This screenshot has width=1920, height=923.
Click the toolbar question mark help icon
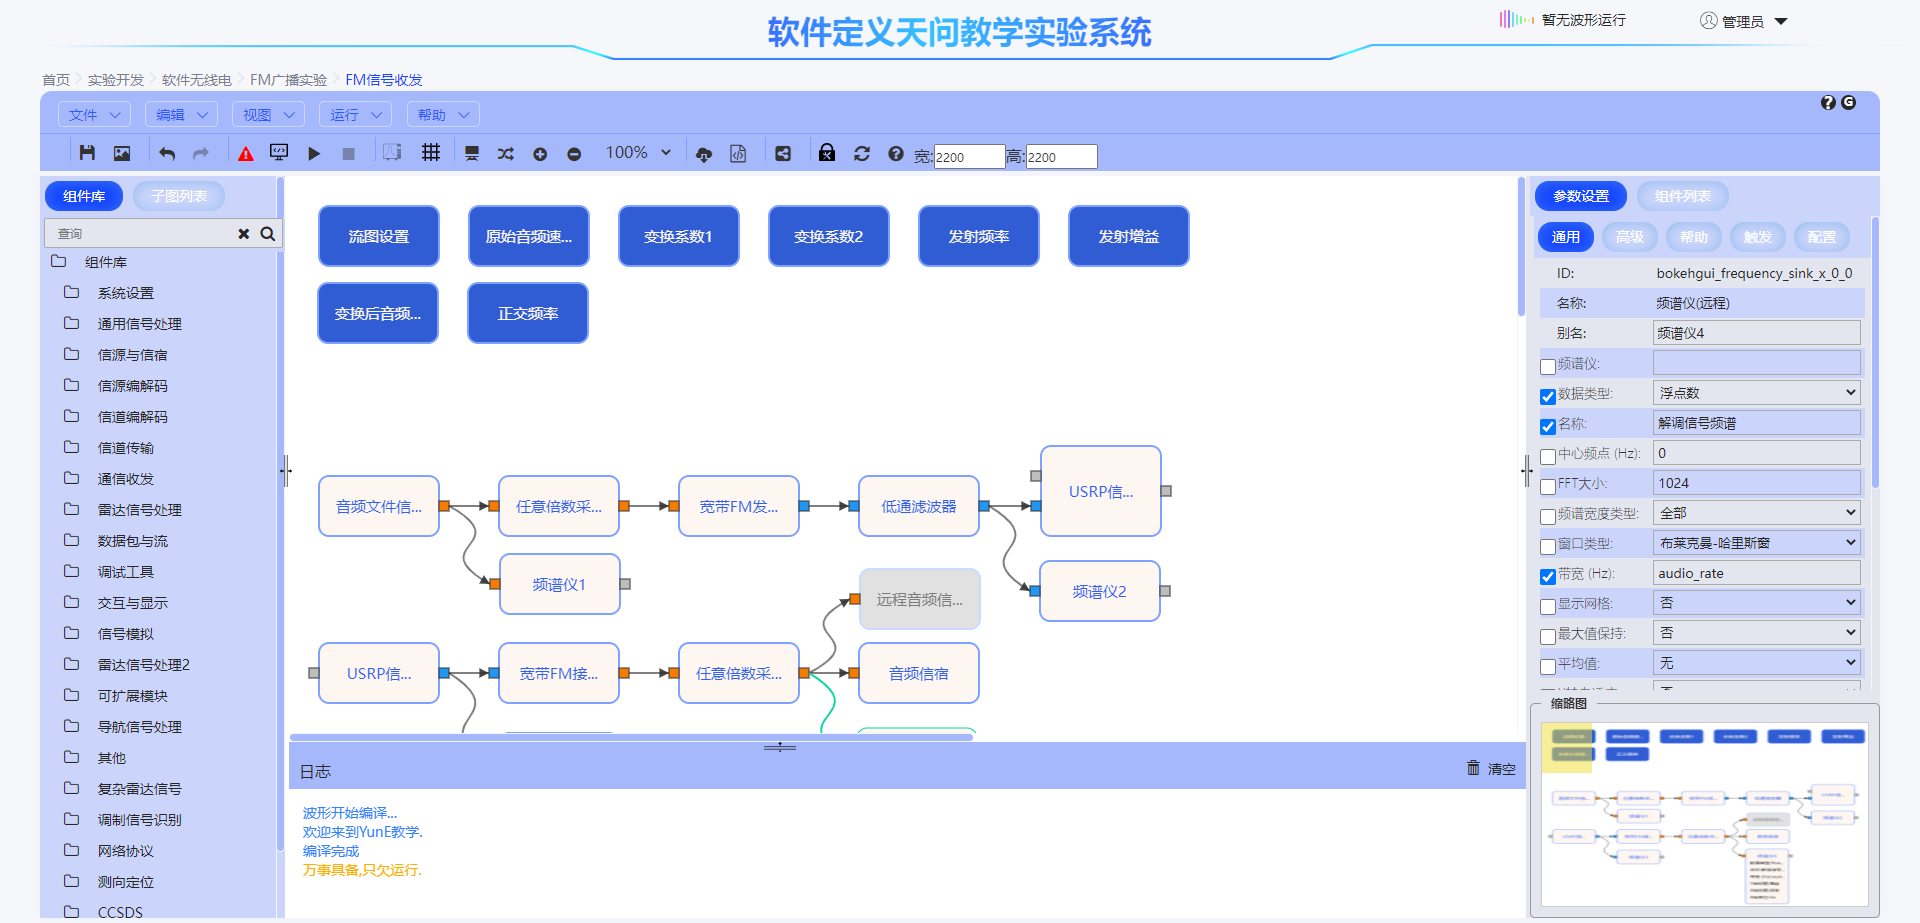[896, 153]
